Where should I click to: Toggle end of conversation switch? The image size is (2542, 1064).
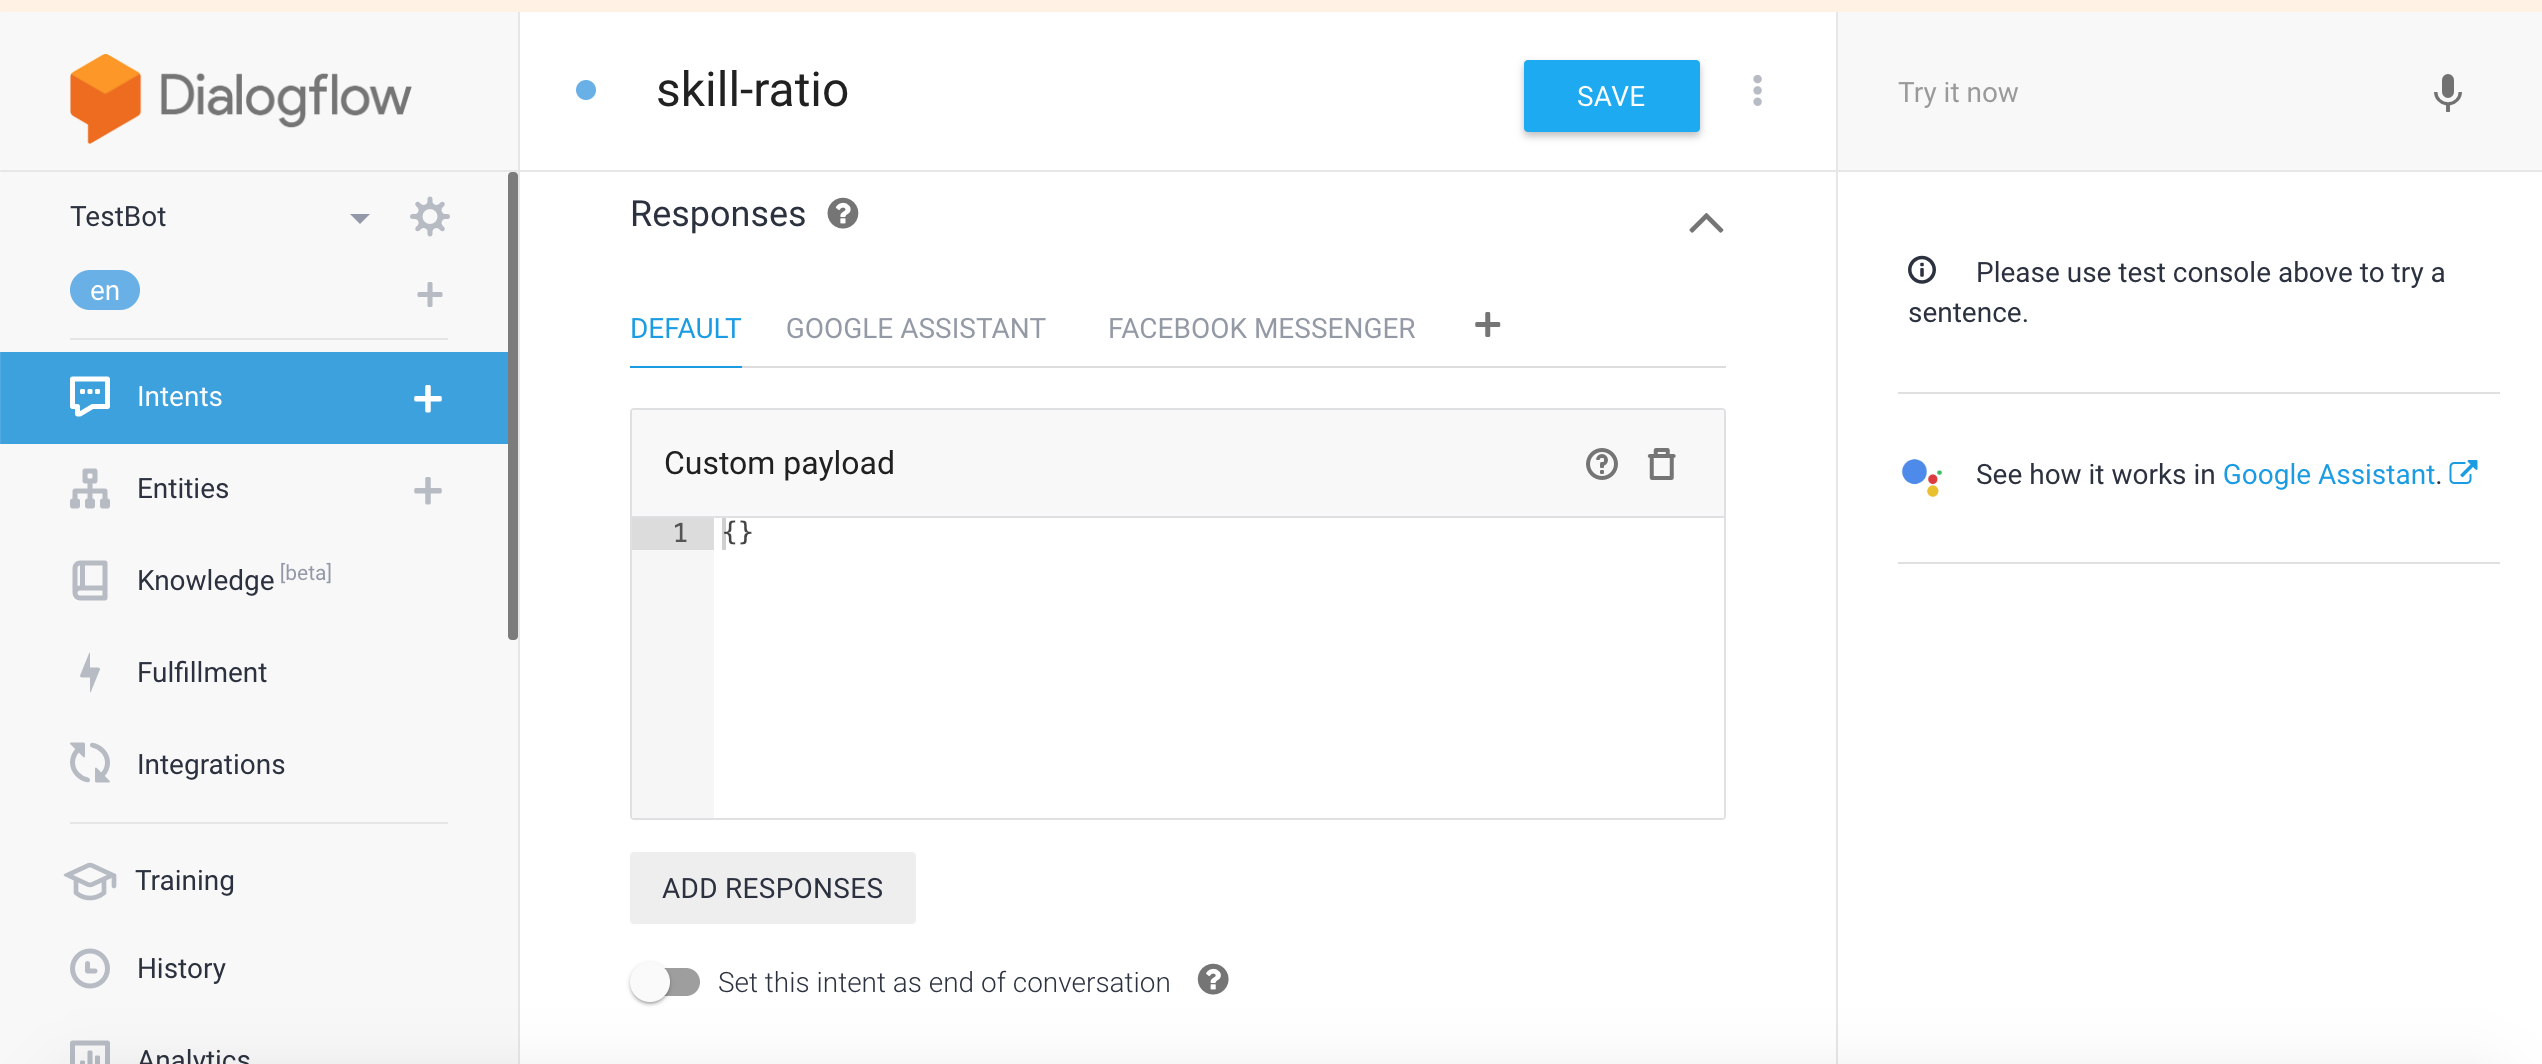(665, 982)
